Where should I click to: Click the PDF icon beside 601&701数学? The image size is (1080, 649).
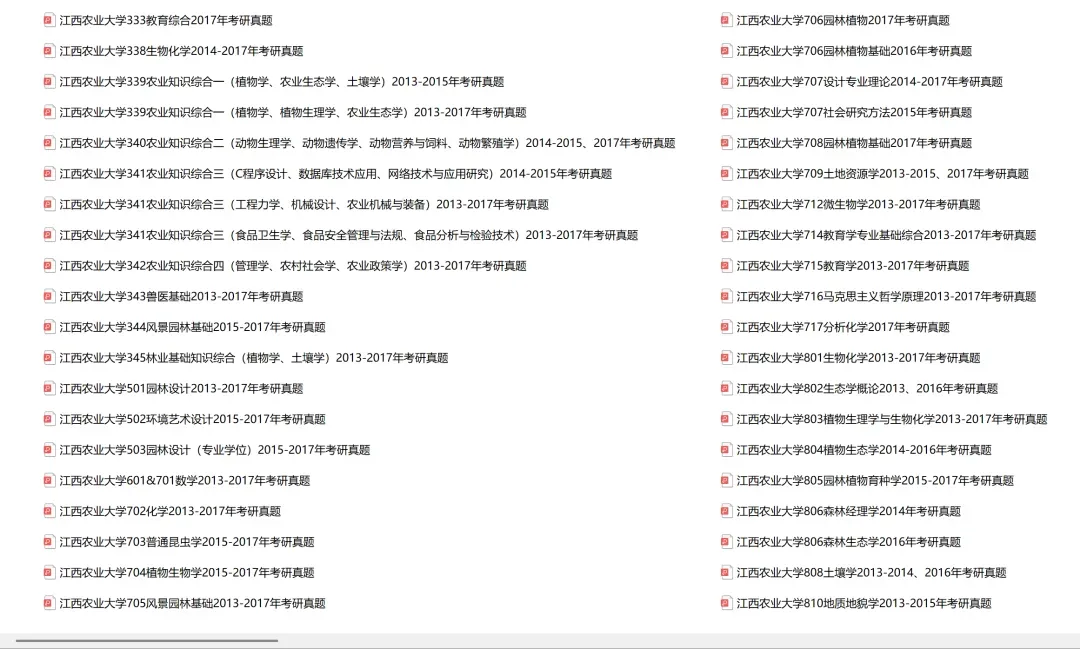point(48,480)
